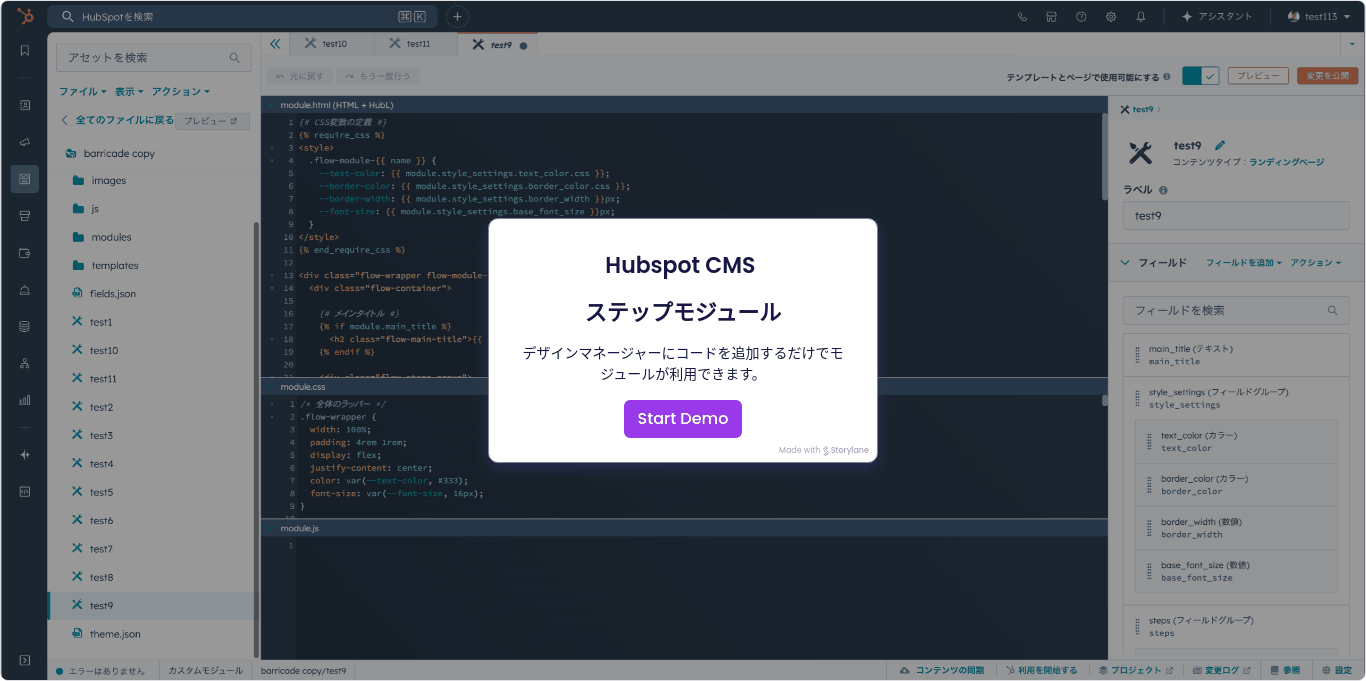Click the drag handle of main_title field

coord(1137,355)
